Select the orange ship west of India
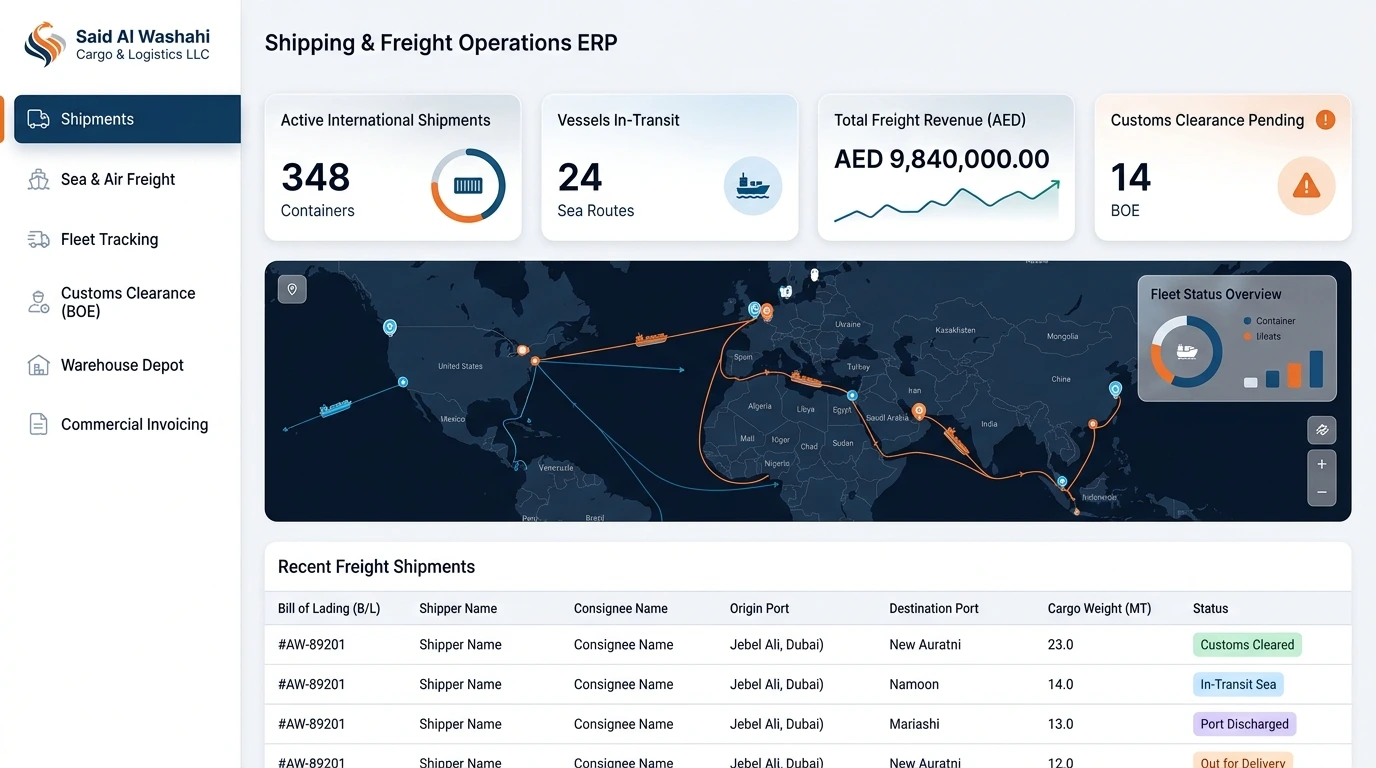The image size is (1376, 768). (x=956, y=441)
